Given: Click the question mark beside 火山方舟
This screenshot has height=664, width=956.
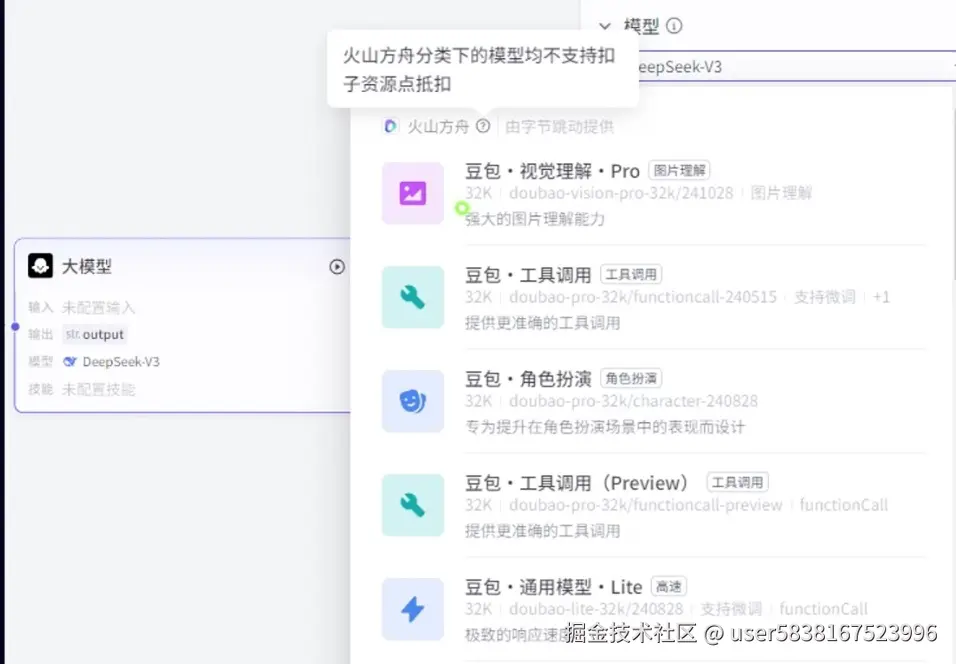Looking at the screenshot, I should [x=483, y=126].
